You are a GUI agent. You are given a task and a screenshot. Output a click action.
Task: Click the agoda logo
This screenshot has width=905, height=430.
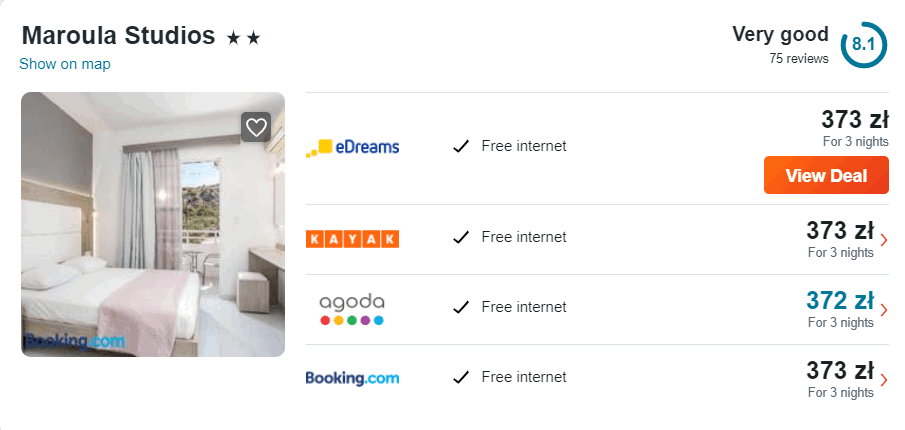(x=352, y=308)
